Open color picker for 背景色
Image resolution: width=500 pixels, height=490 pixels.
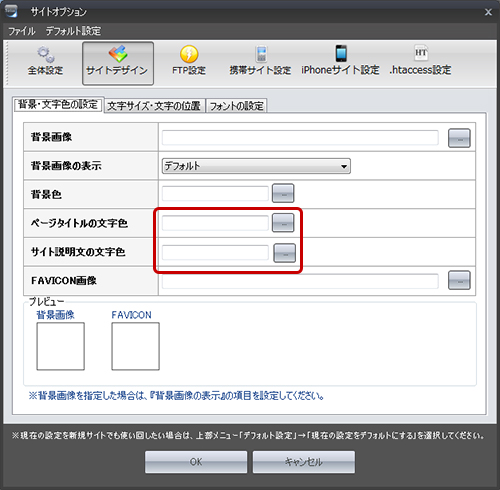283,193
